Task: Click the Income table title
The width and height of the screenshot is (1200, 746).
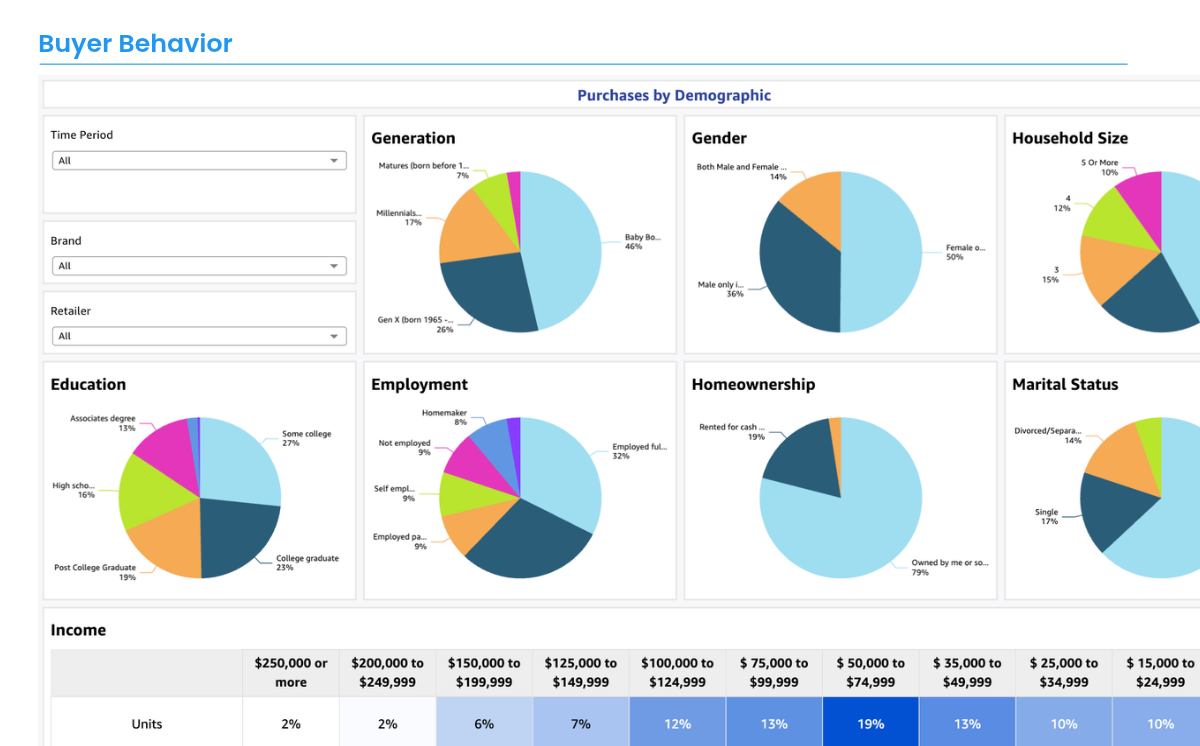Action: 78,630
